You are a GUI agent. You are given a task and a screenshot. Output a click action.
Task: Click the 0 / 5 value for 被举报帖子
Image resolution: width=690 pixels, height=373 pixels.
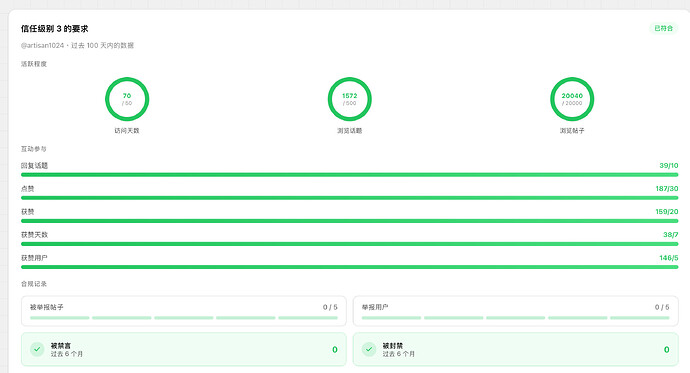point(330,307)
